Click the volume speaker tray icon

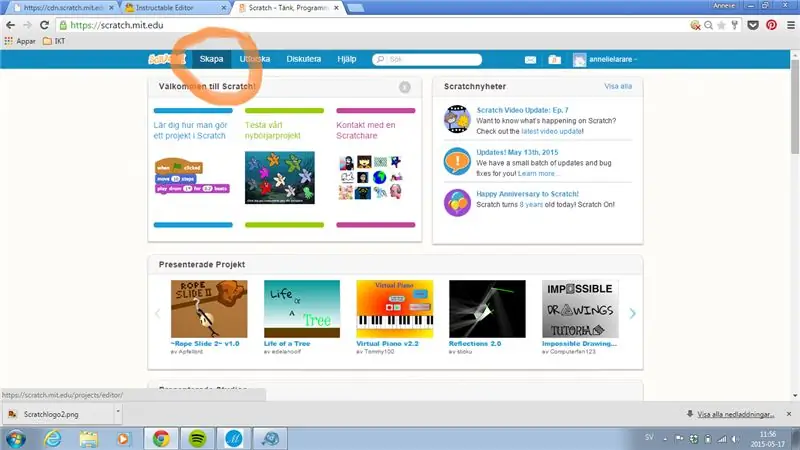[735, 439]
